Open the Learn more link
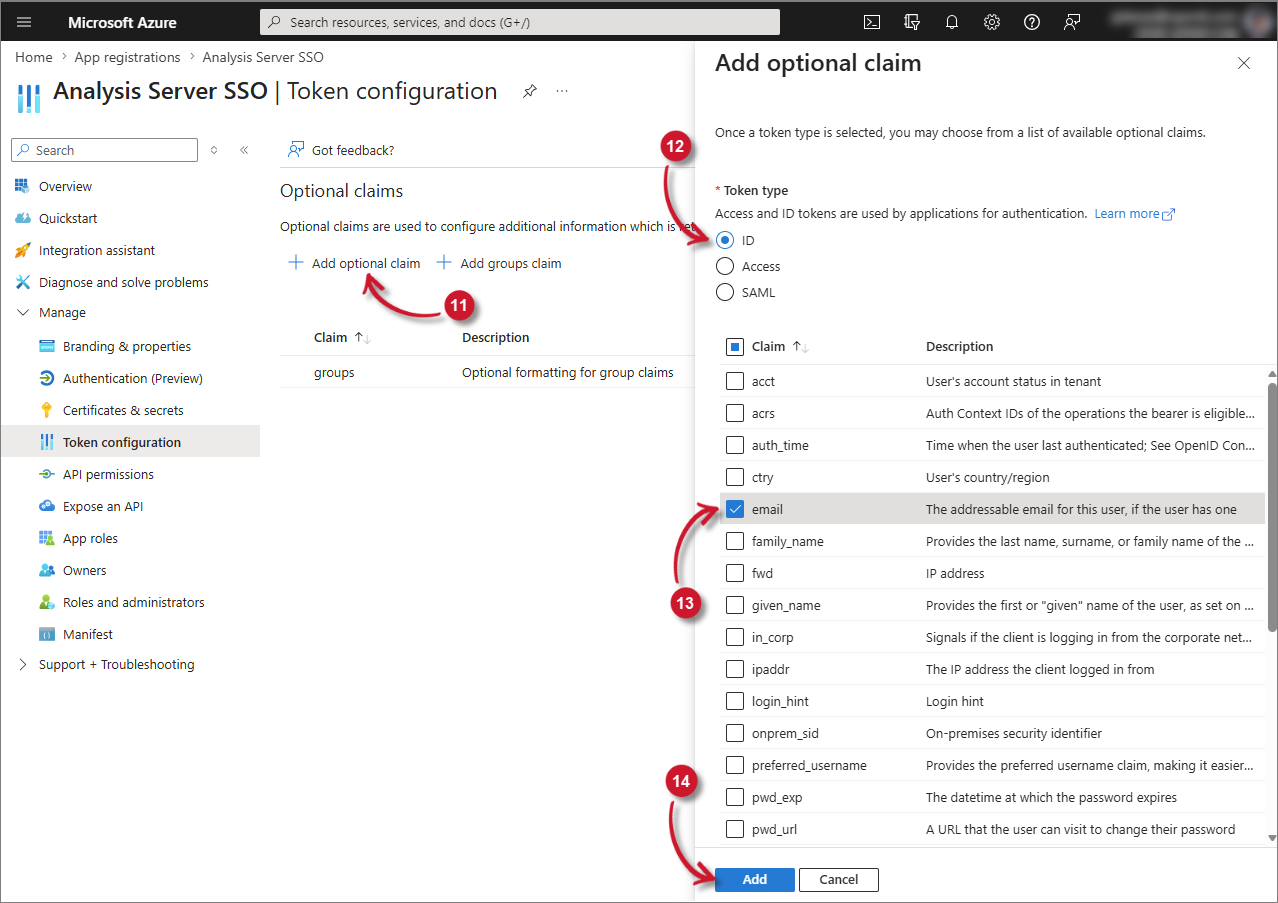Viewport: 1278px width, 903px height. pyautogui.click(x=1134, y=213)
